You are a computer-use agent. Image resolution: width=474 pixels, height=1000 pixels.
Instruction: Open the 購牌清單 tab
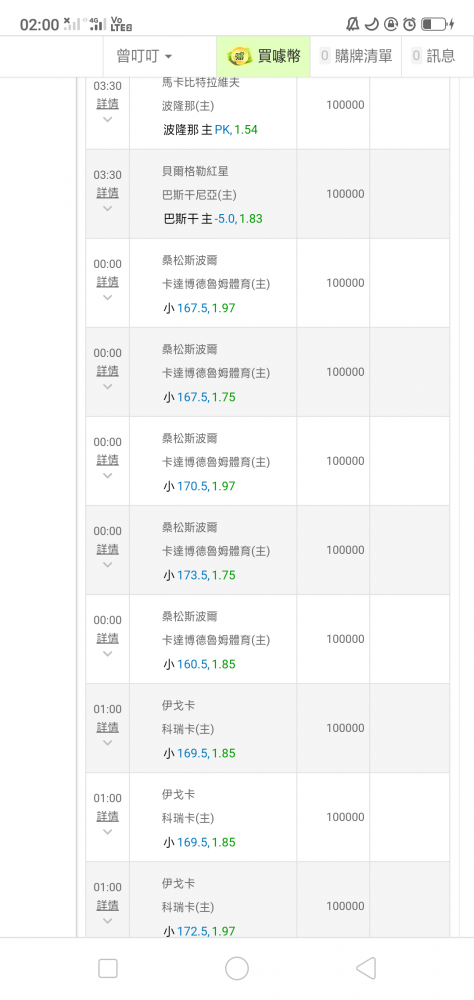click(x=356, y=56)
